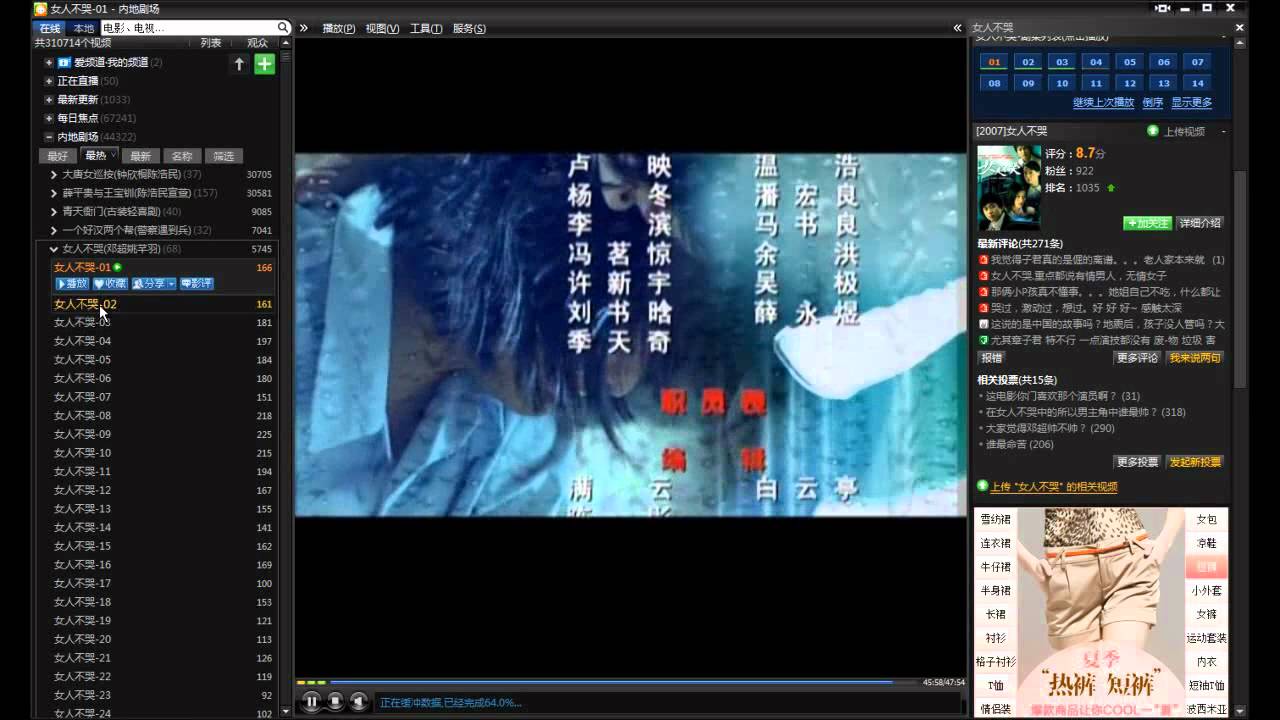The height and width of the screenshot is (720, 1280).
Task: Open the 视图(V) menu
Action: pyautogui.click(x=382, y=28)
